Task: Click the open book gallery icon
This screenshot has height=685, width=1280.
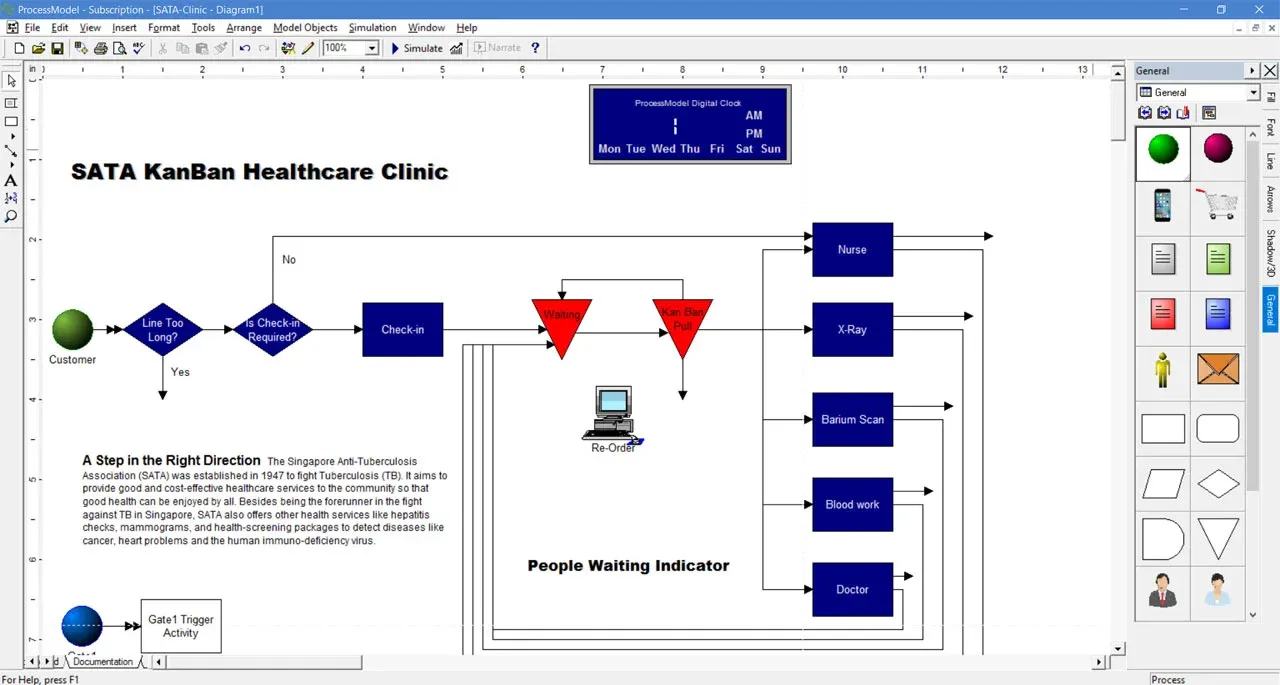Action: tap(1184, 113)
